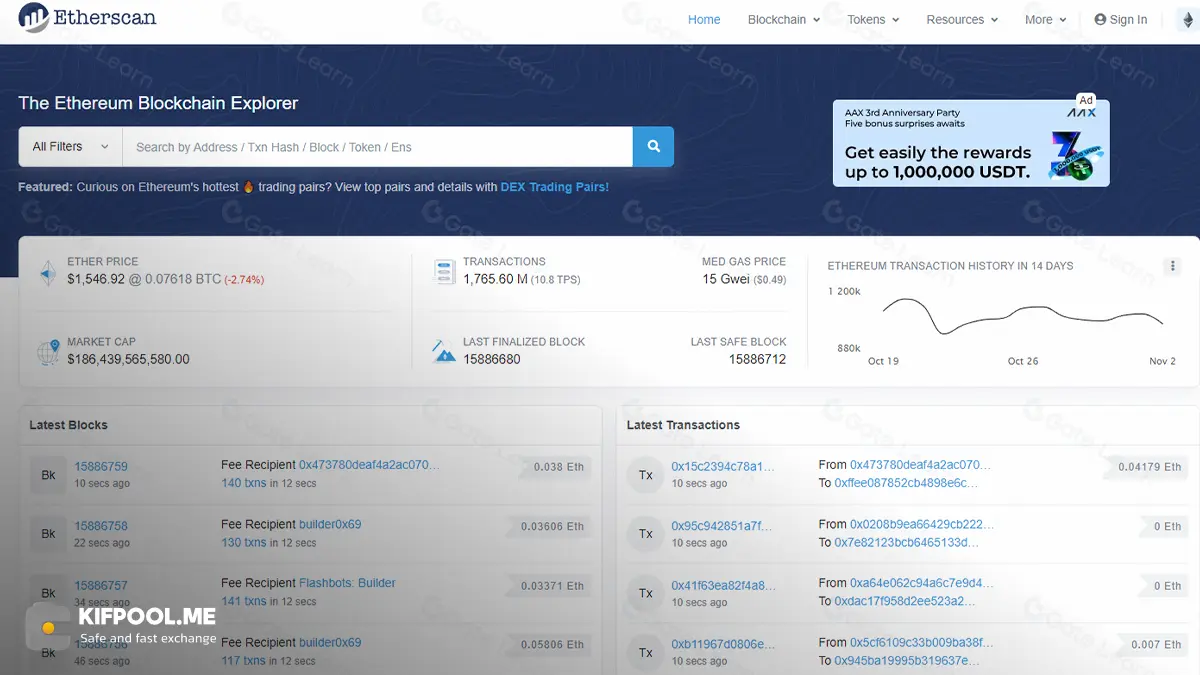Click the Transactions server icon

click(x=445, y=271)
